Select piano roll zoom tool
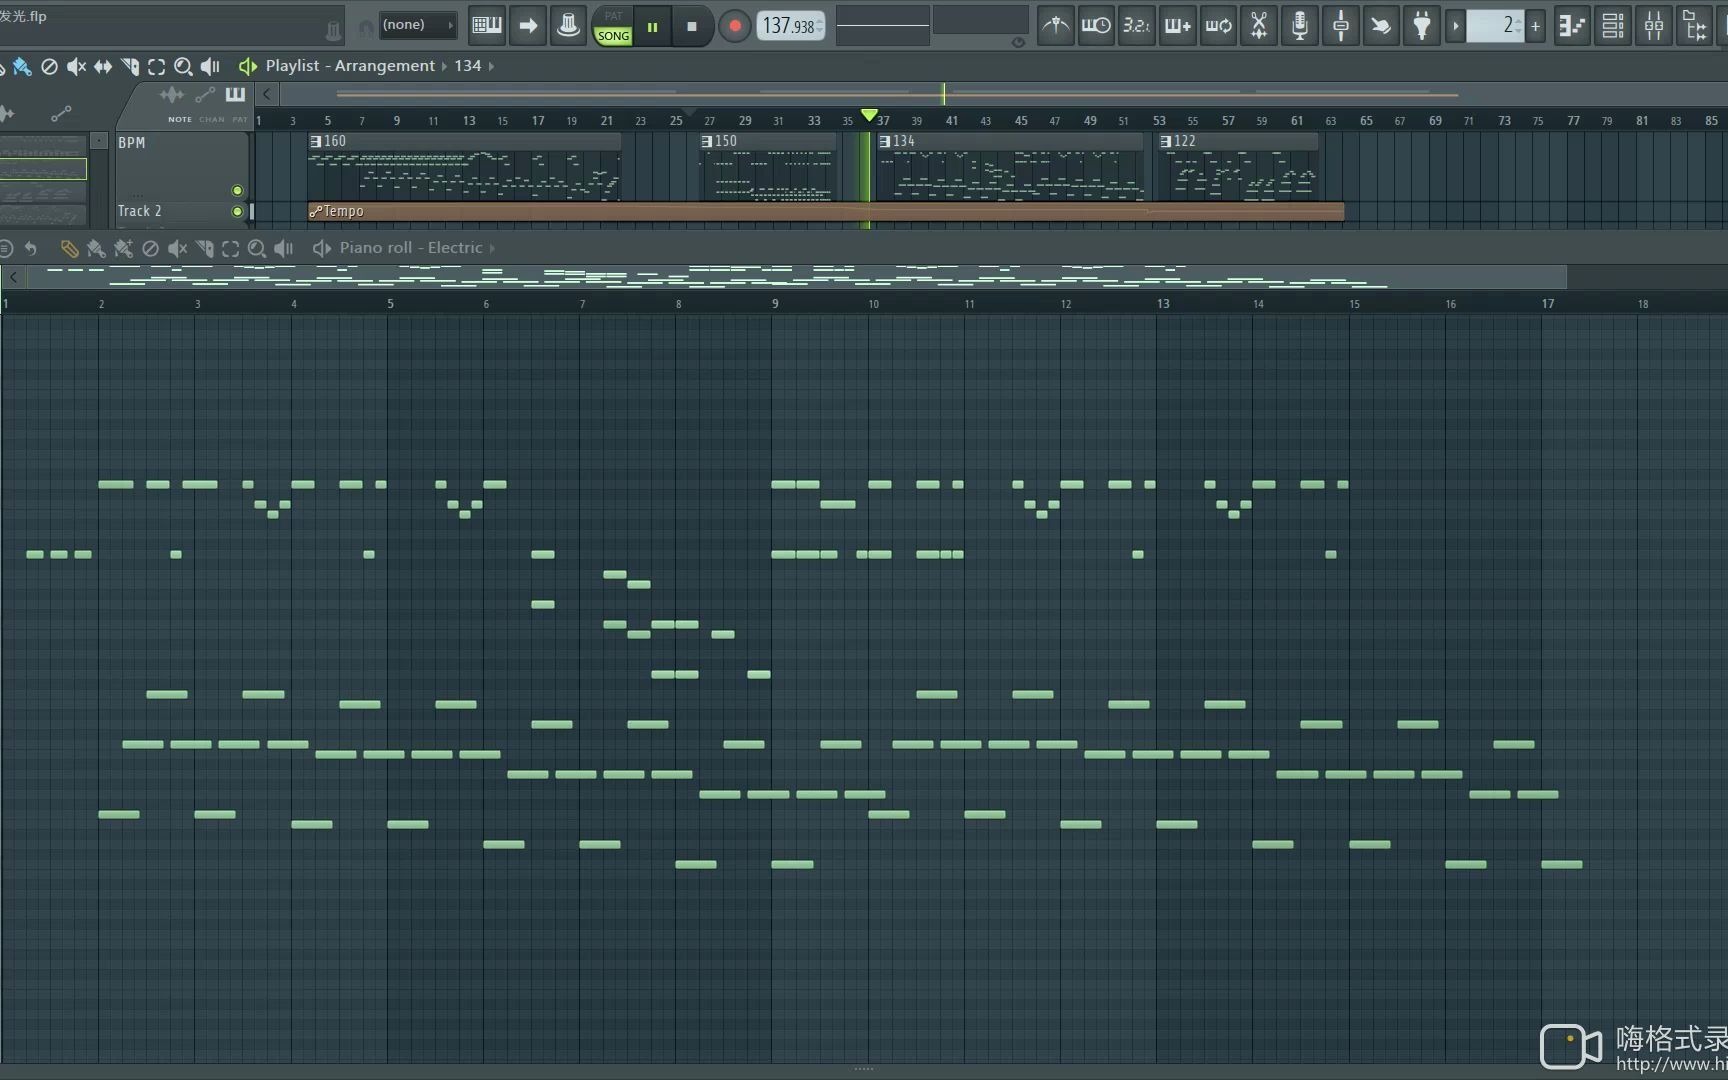This screenshot has height=1080, width=1728. click(x=257, y=248)
